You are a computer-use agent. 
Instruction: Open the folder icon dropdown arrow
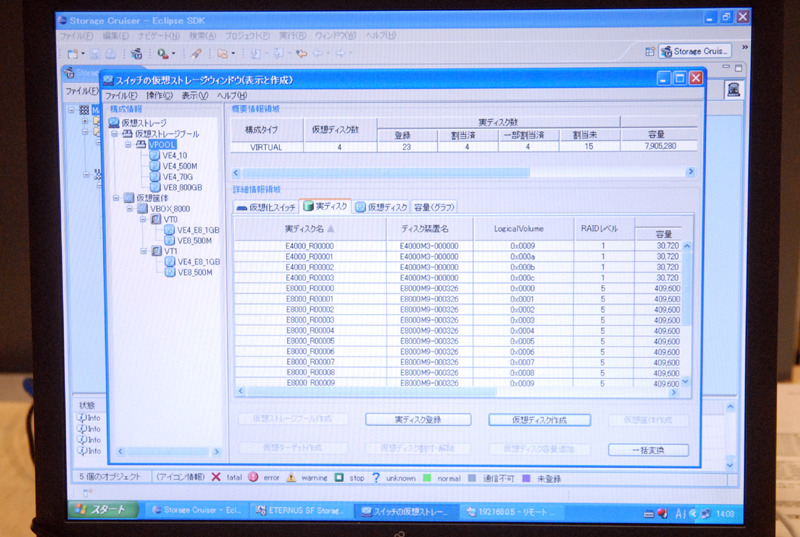click(233, 54)
